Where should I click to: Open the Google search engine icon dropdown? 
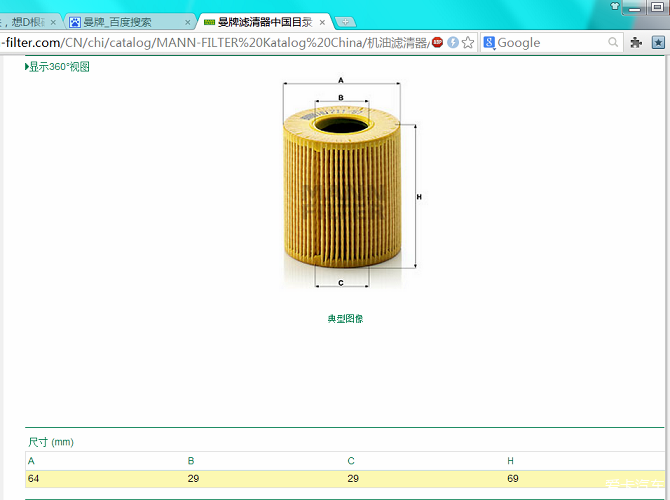click(489, 43)
